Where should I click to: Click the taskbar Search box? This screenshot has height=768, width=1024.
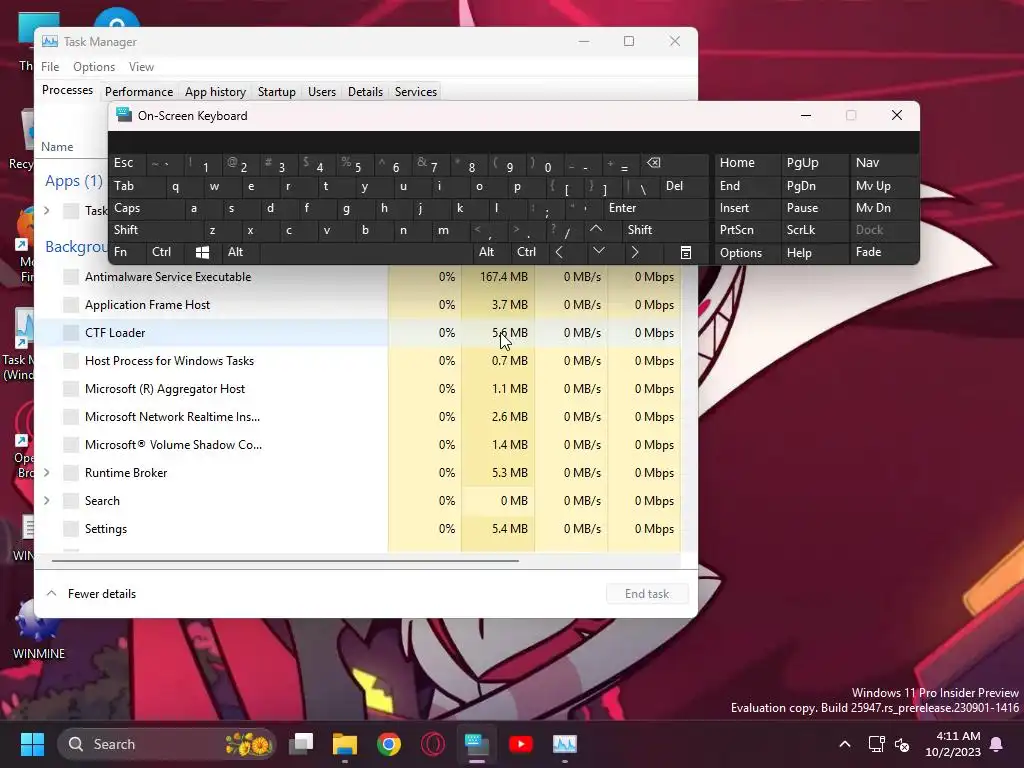167,744
